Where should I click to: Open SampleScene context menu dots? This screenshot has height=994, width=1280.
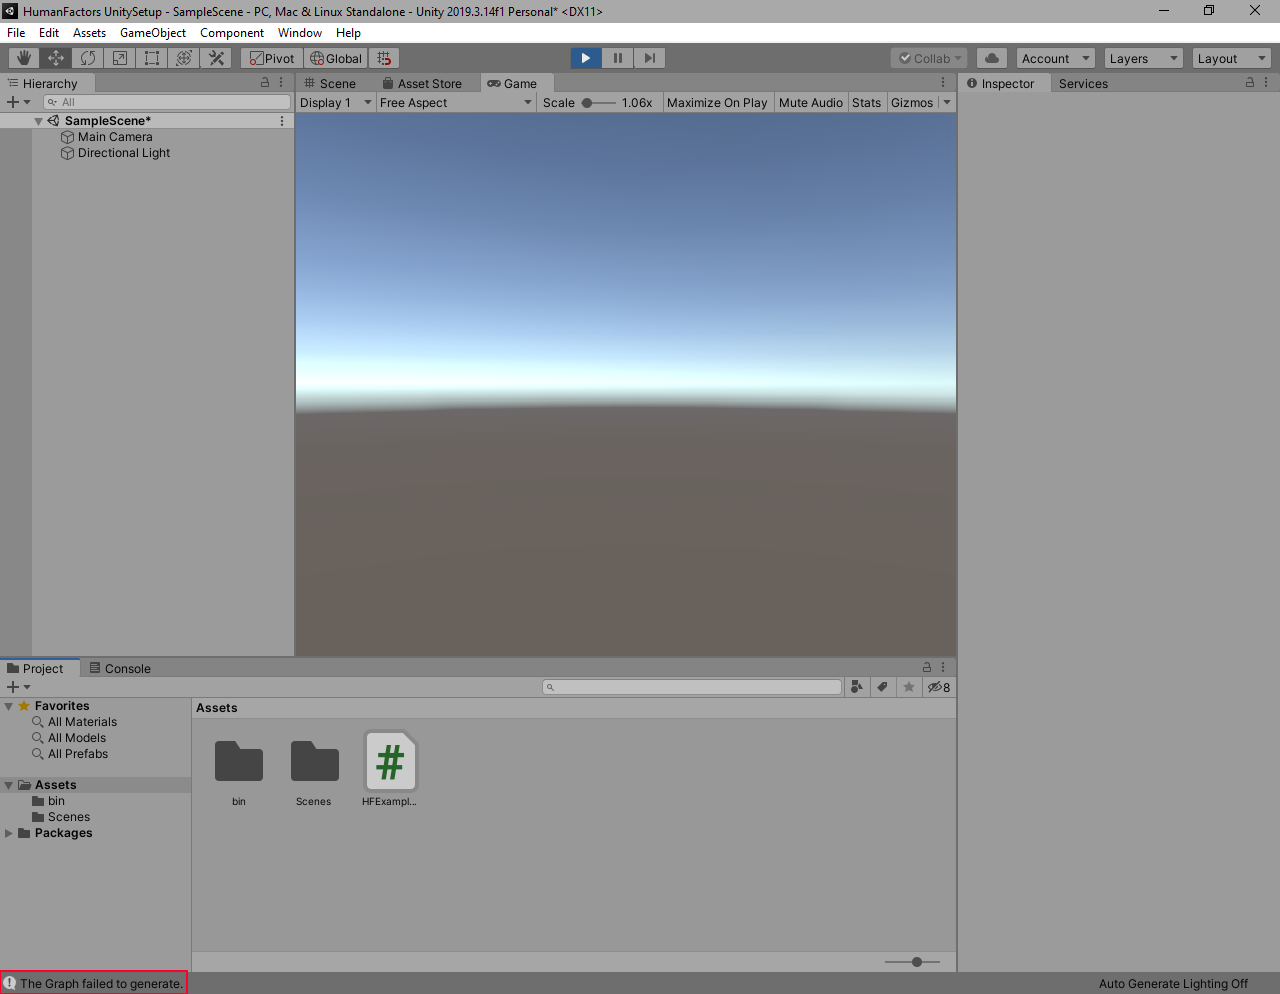click(282, 120)
